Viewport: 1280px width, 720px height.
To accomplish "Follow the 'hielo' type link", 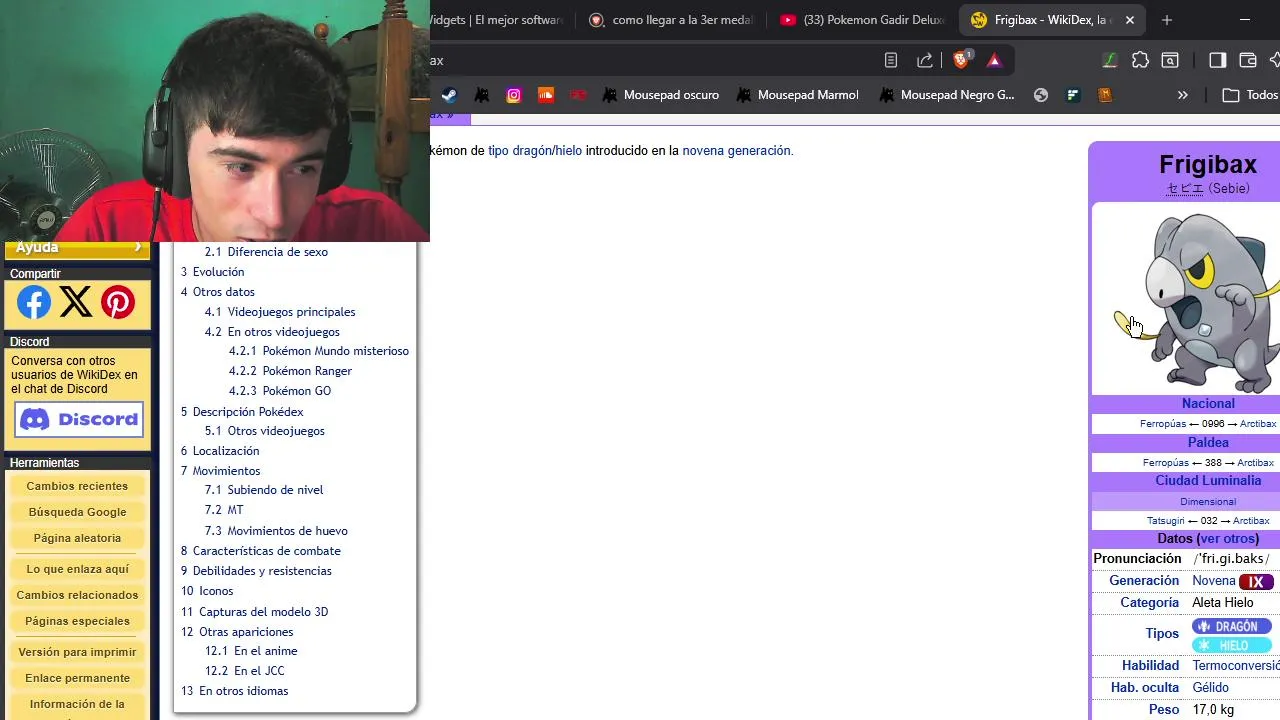I will click(x=568, y=151).
